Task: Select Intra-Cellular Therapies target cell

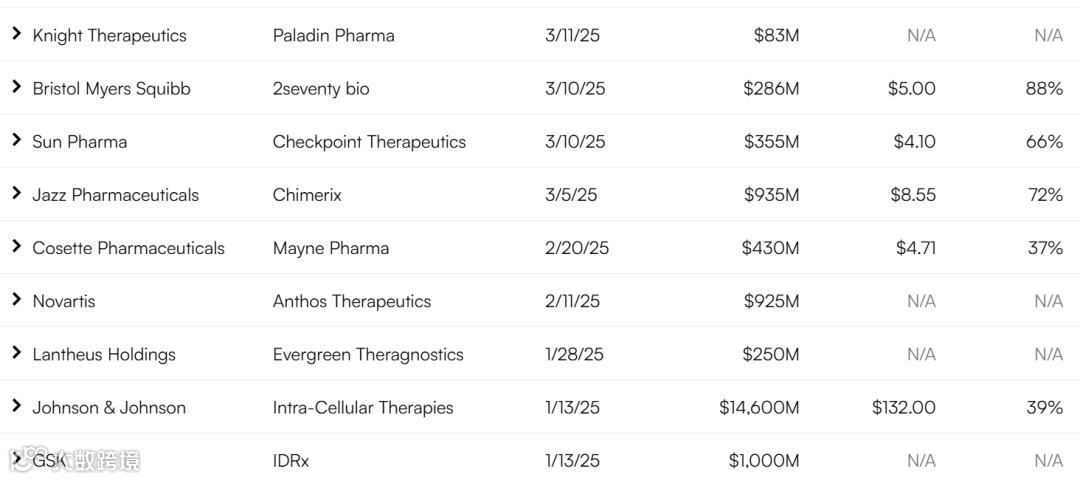Action: click(x=363, y=407)
